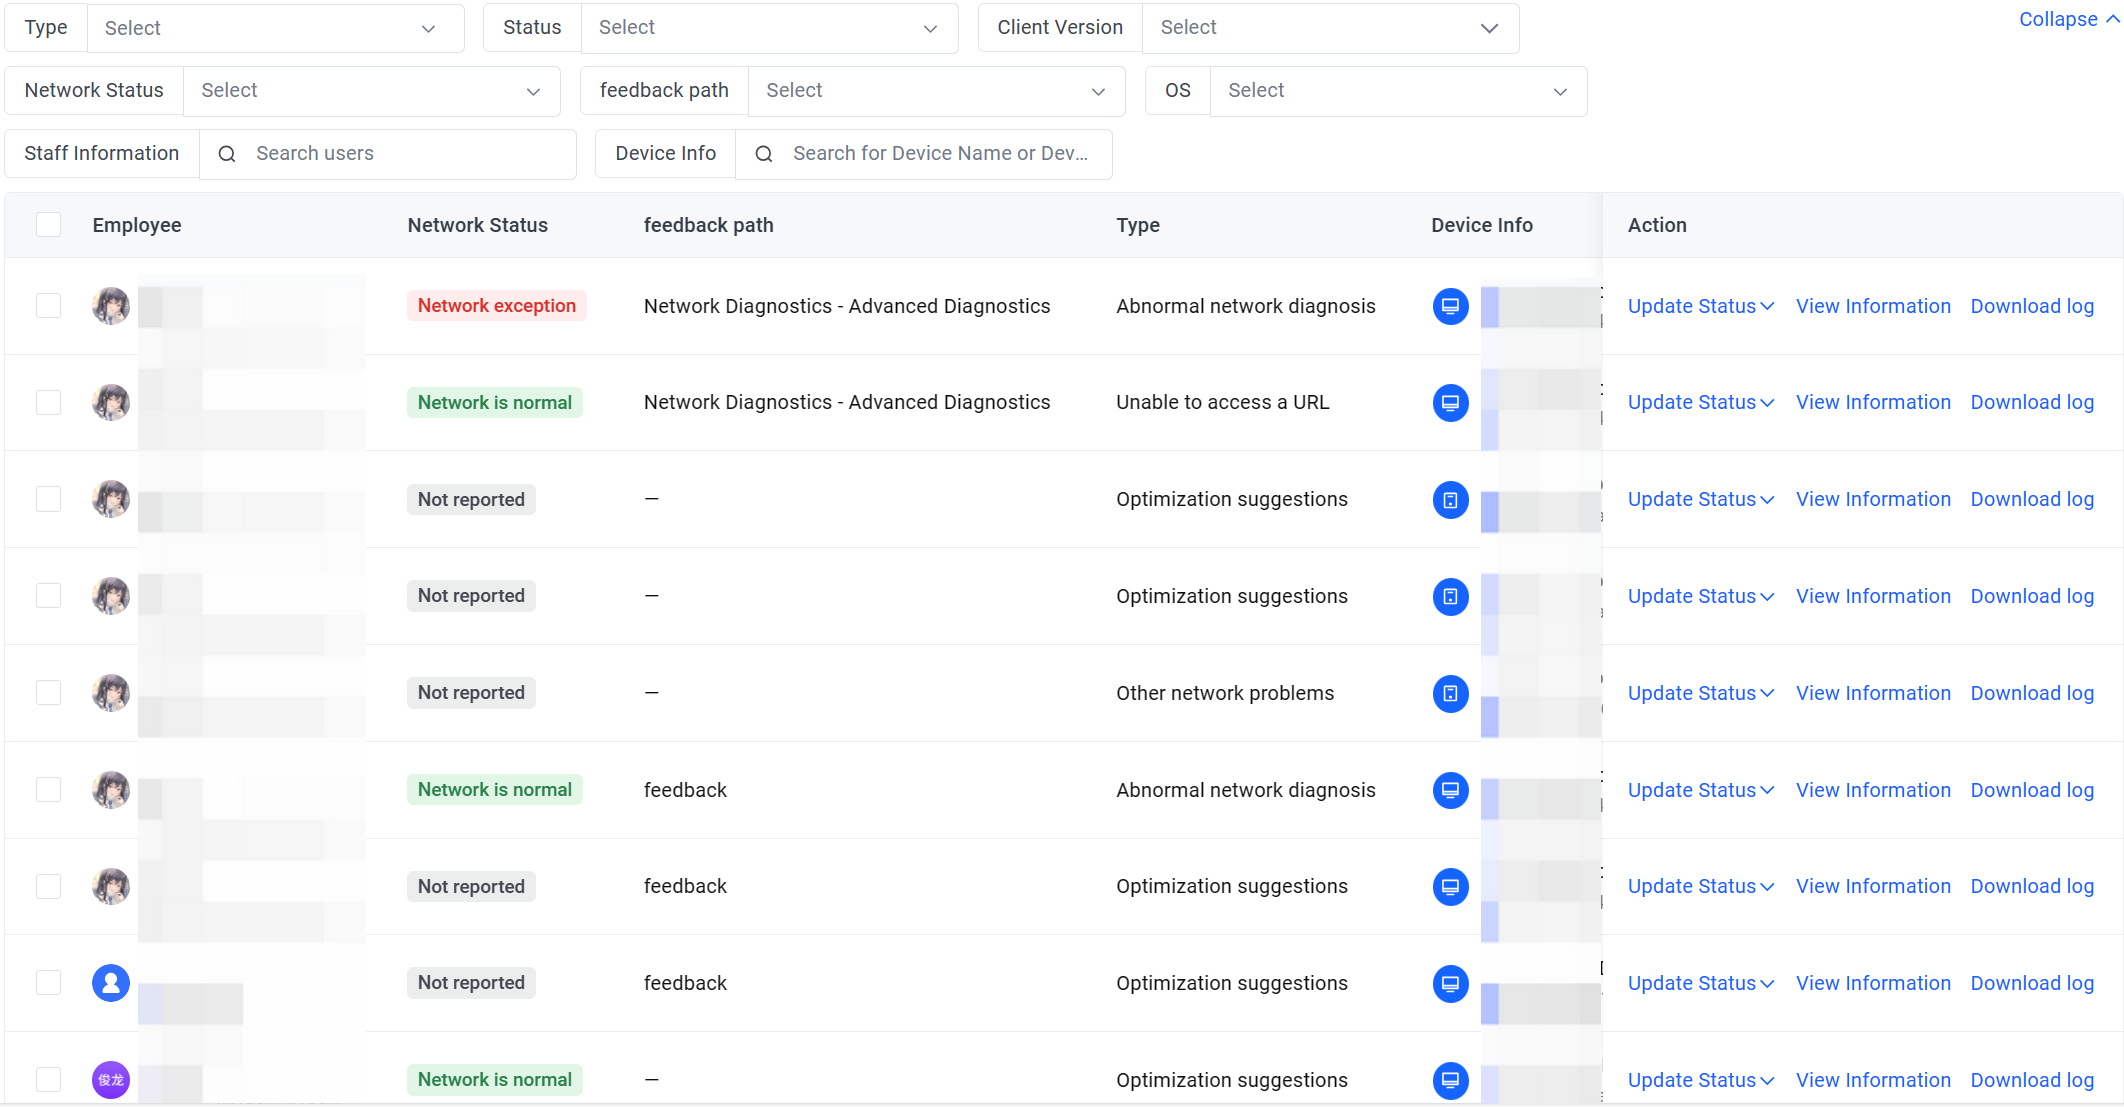This screenshot has height=1107, width=2124.
Task: Click search icon in Staff Information field
Action: pos(227,154)
